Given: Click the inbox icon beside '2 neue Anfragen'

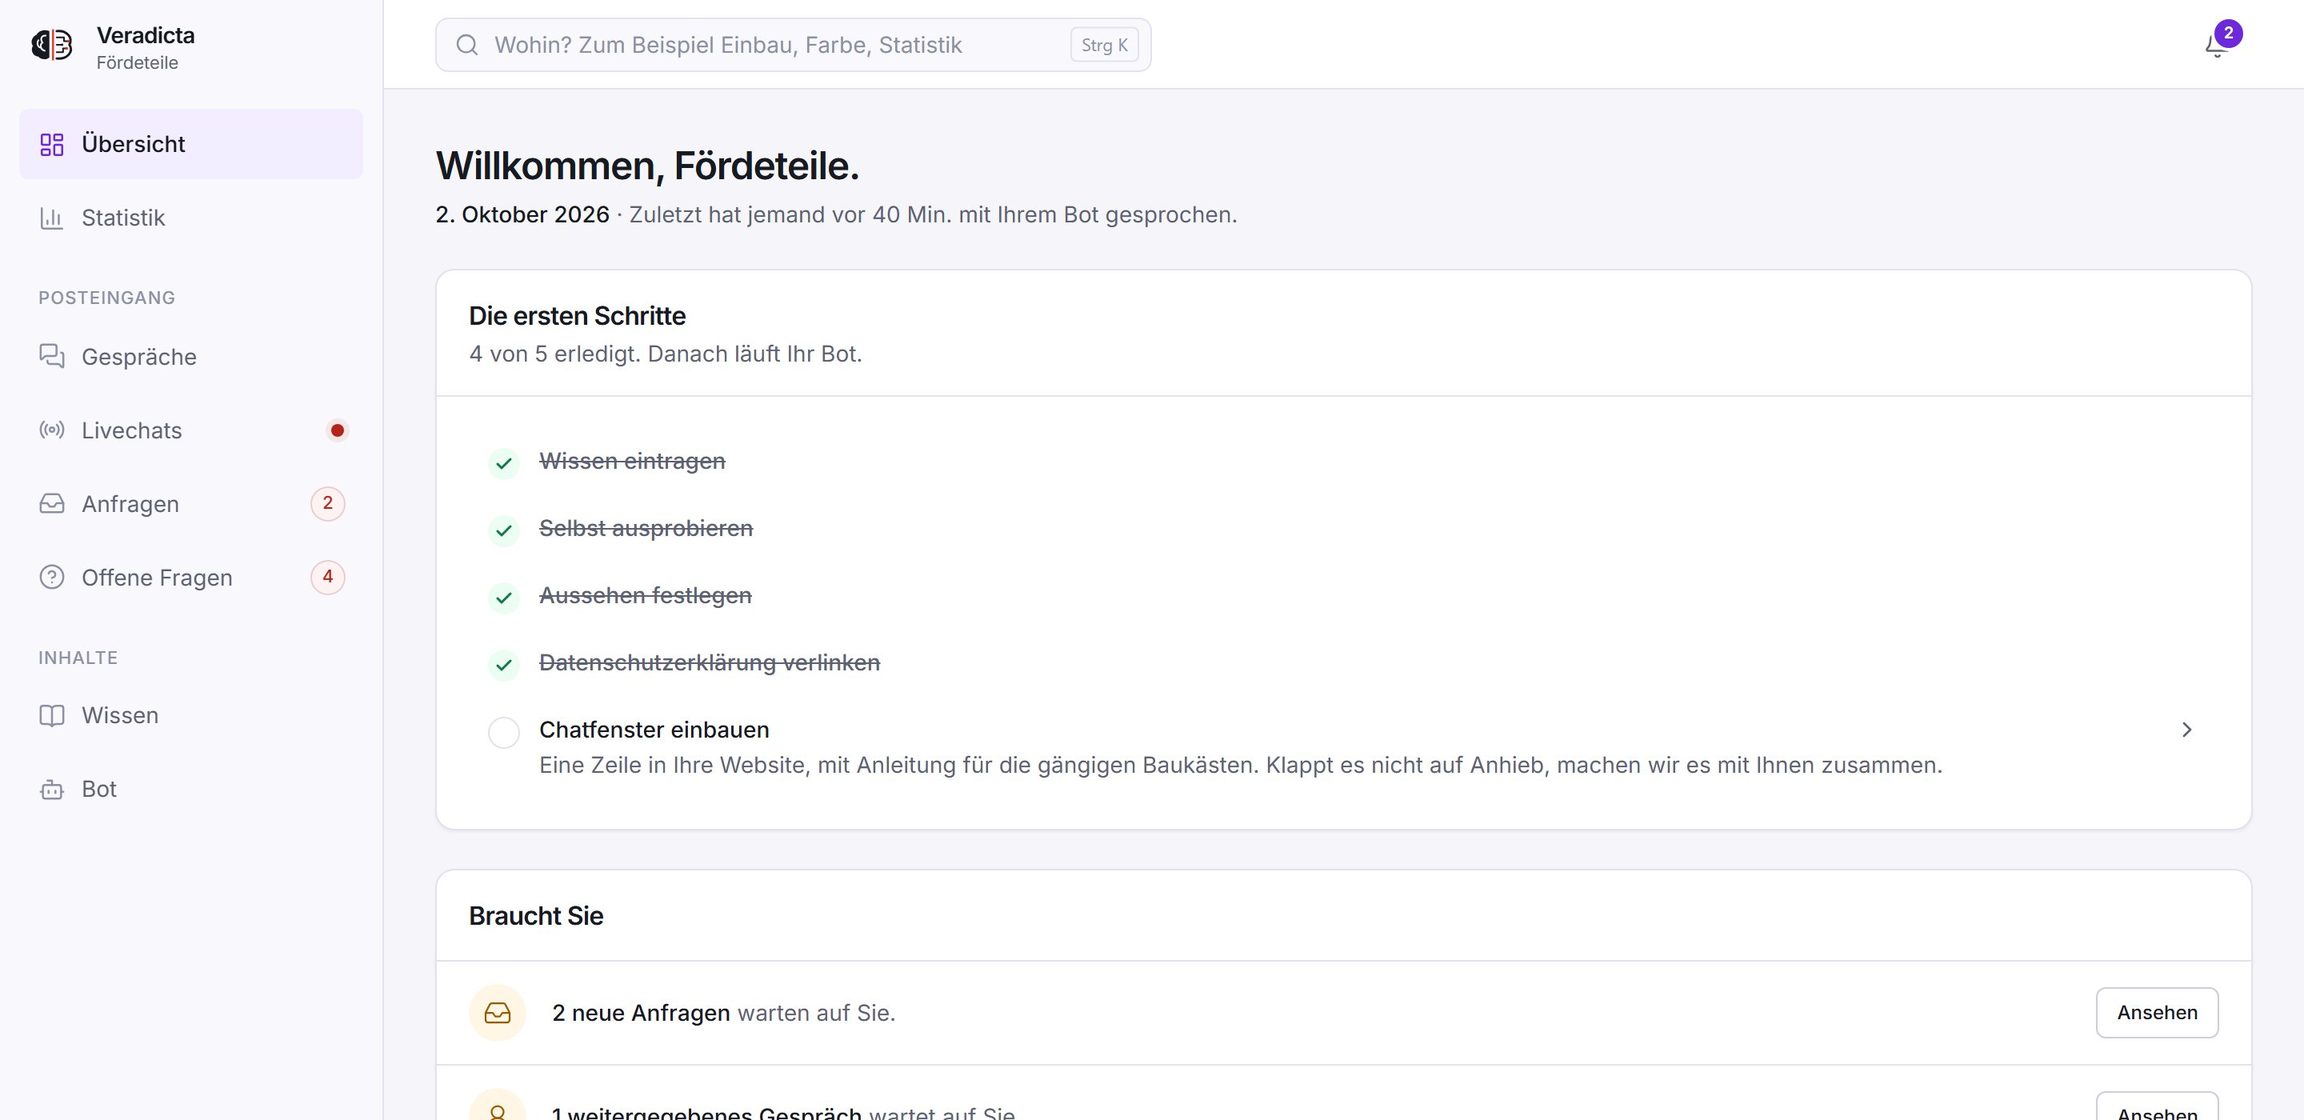Looking at the screenshot, I should (x=497, y=1013).
